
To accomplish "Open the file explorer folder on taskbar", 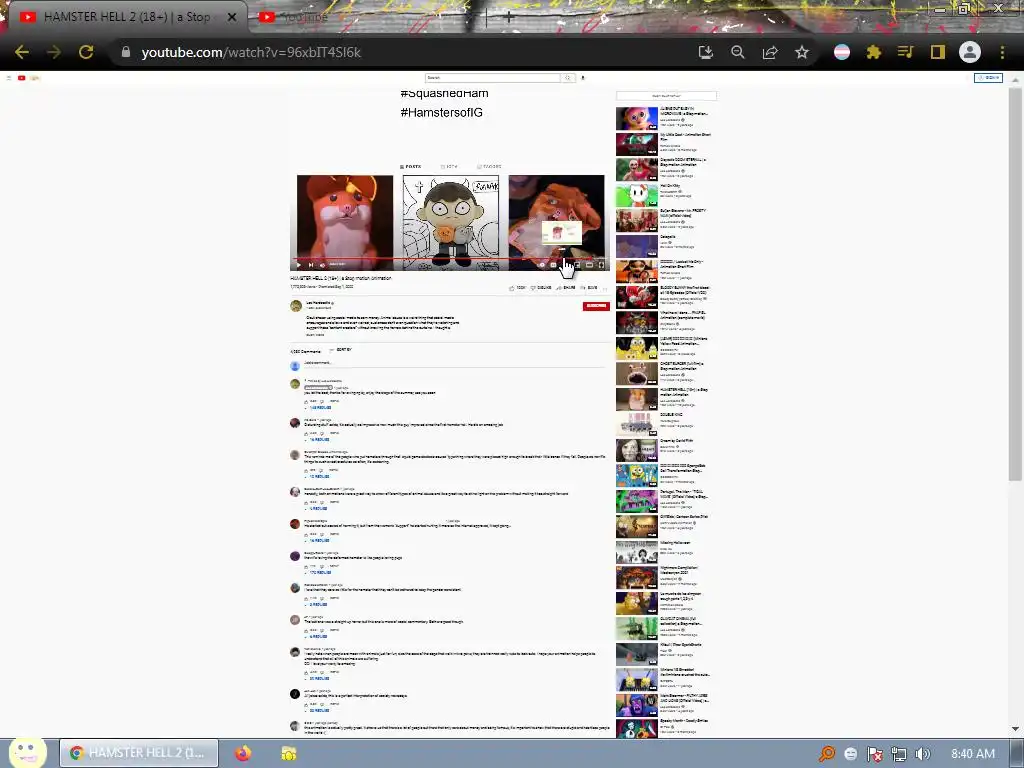I will (x=289, y=753).
